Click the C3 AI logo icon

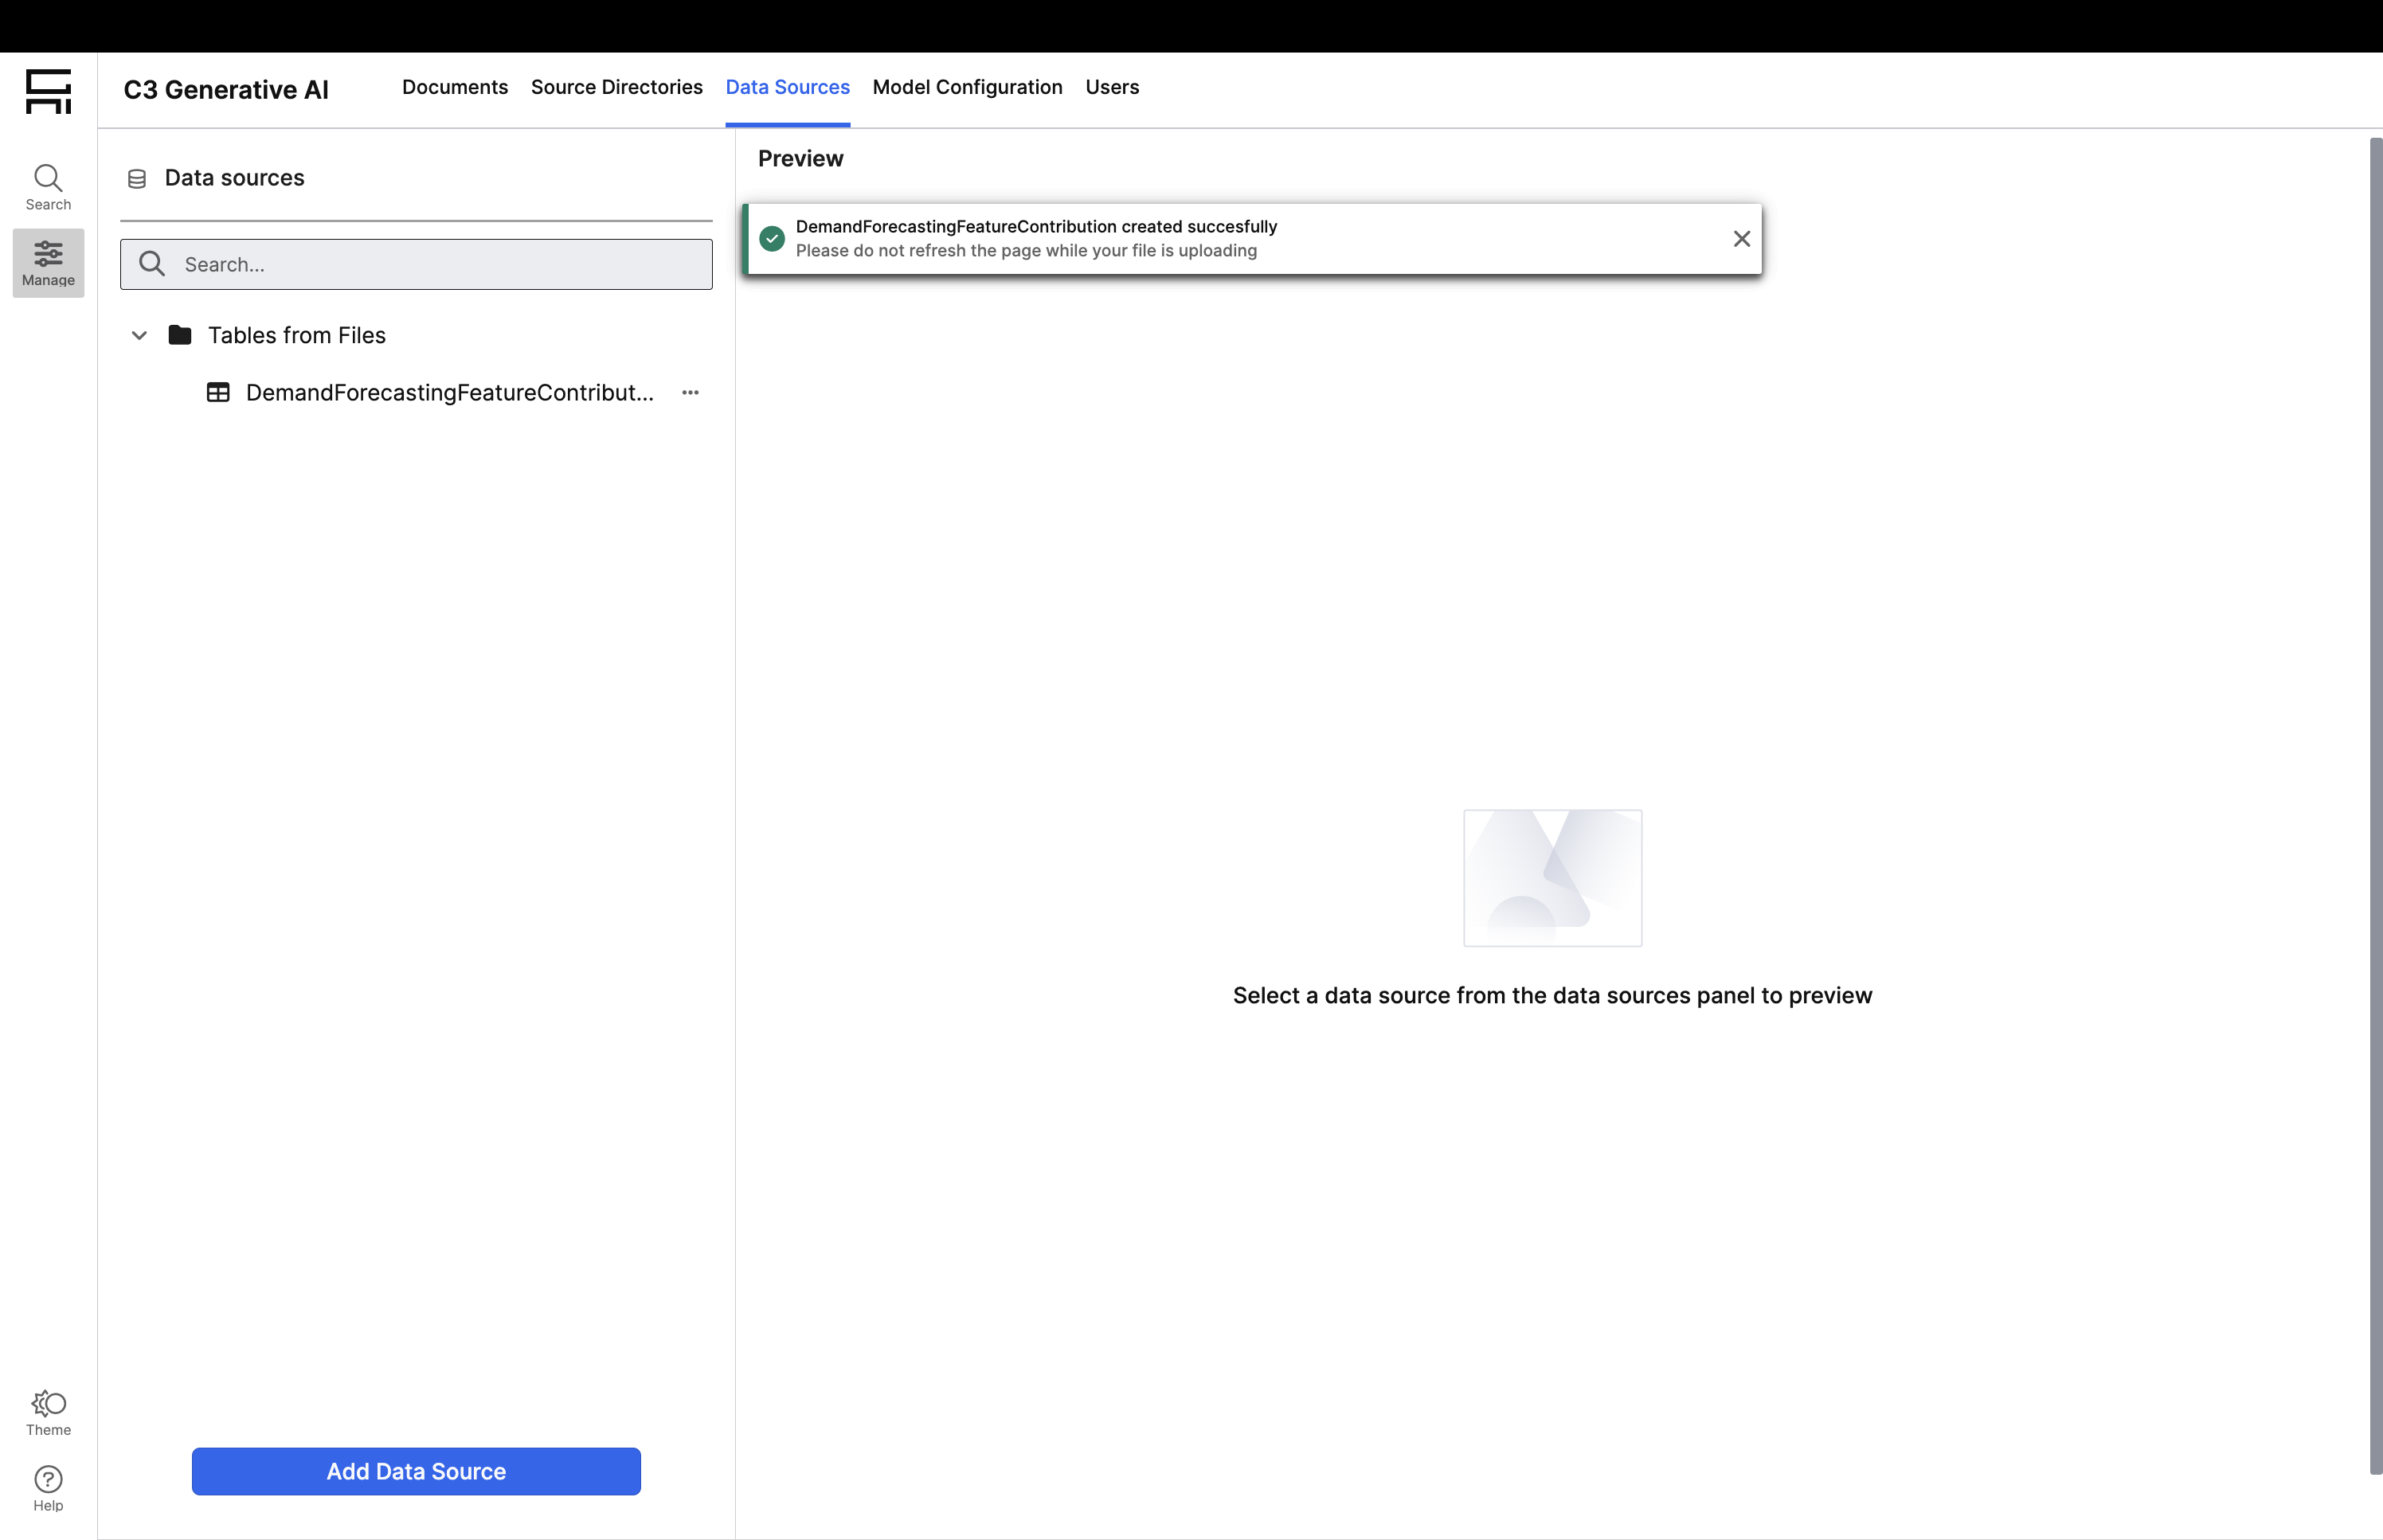click(x=48, y=91)
